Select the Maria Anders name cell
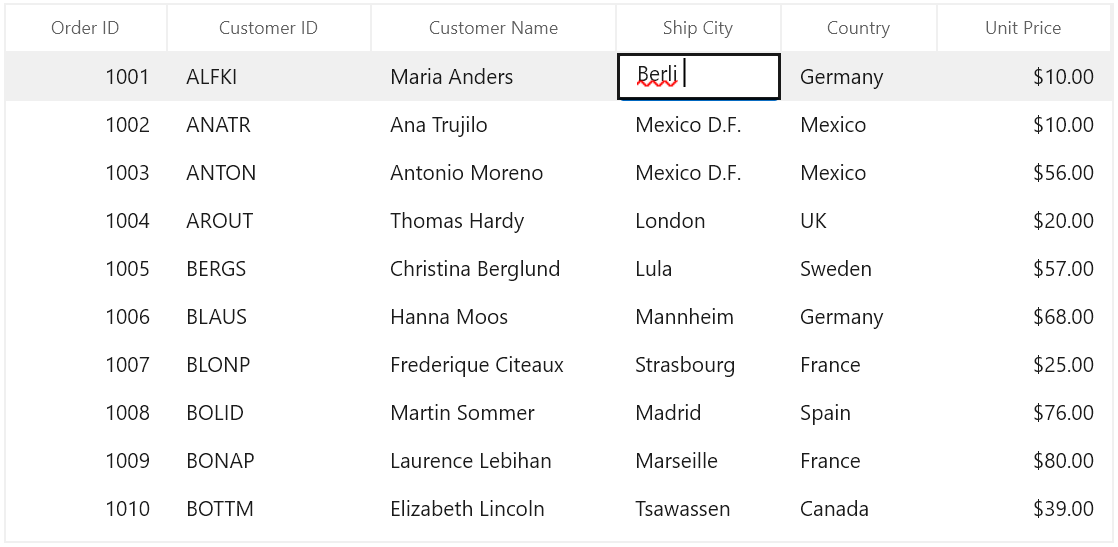The height and width of the screenshot is (547, 1118). (x=452, y=77)
